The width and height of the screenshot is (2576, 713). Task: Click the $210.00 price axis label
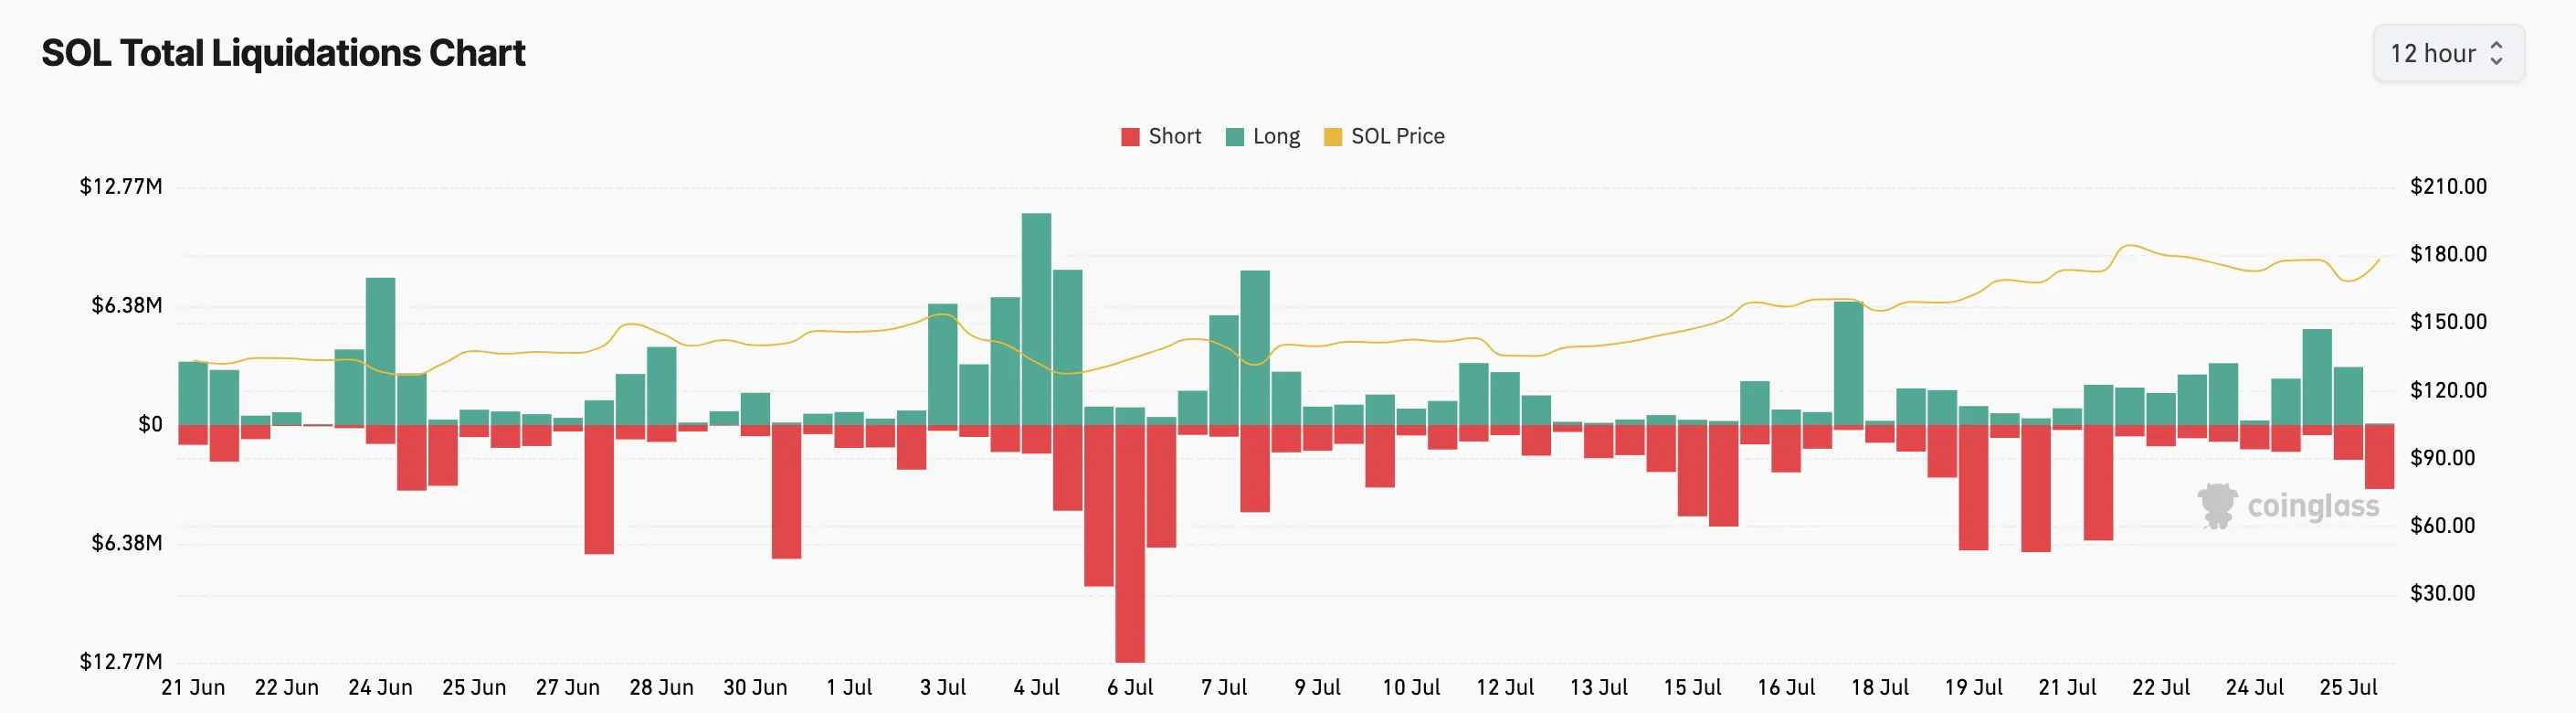(x=2448, y=186)
